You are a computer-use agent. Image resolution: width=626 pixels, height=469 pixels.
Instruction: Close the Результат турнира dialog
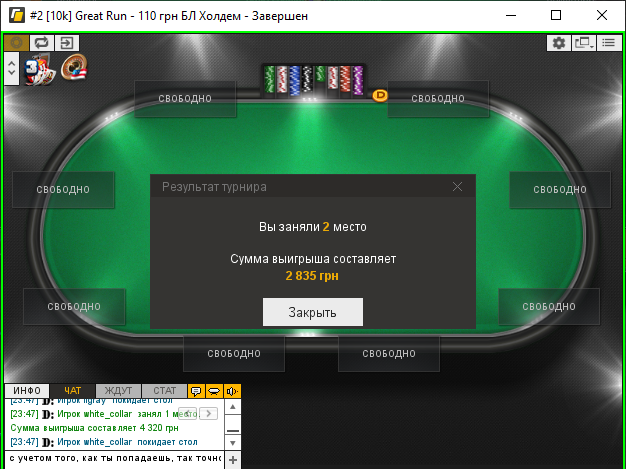click(x=458, y=186)
